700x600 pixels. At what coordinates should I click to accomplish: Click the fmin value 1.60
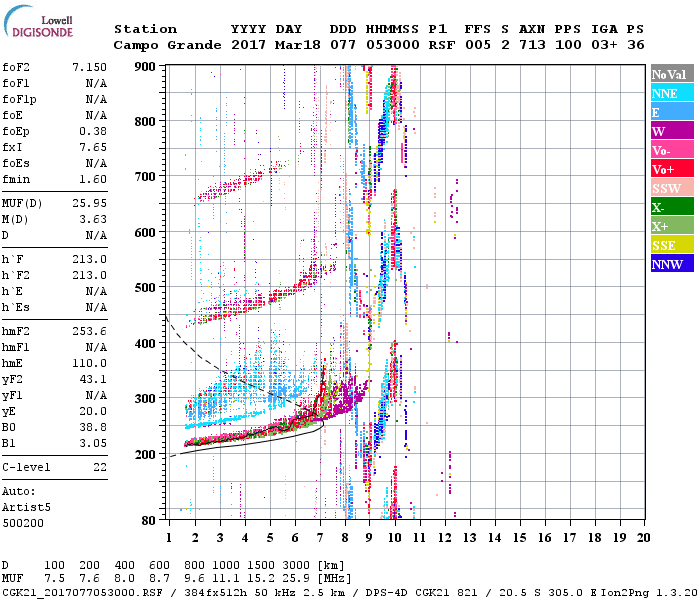coord(93,179)
